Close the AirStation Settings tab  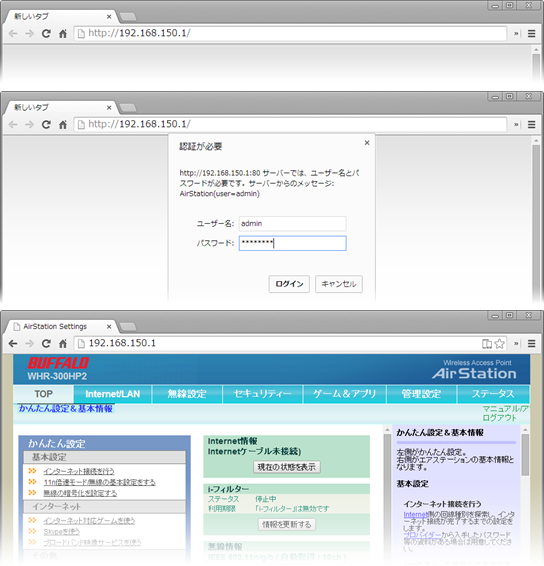[109, 327]
